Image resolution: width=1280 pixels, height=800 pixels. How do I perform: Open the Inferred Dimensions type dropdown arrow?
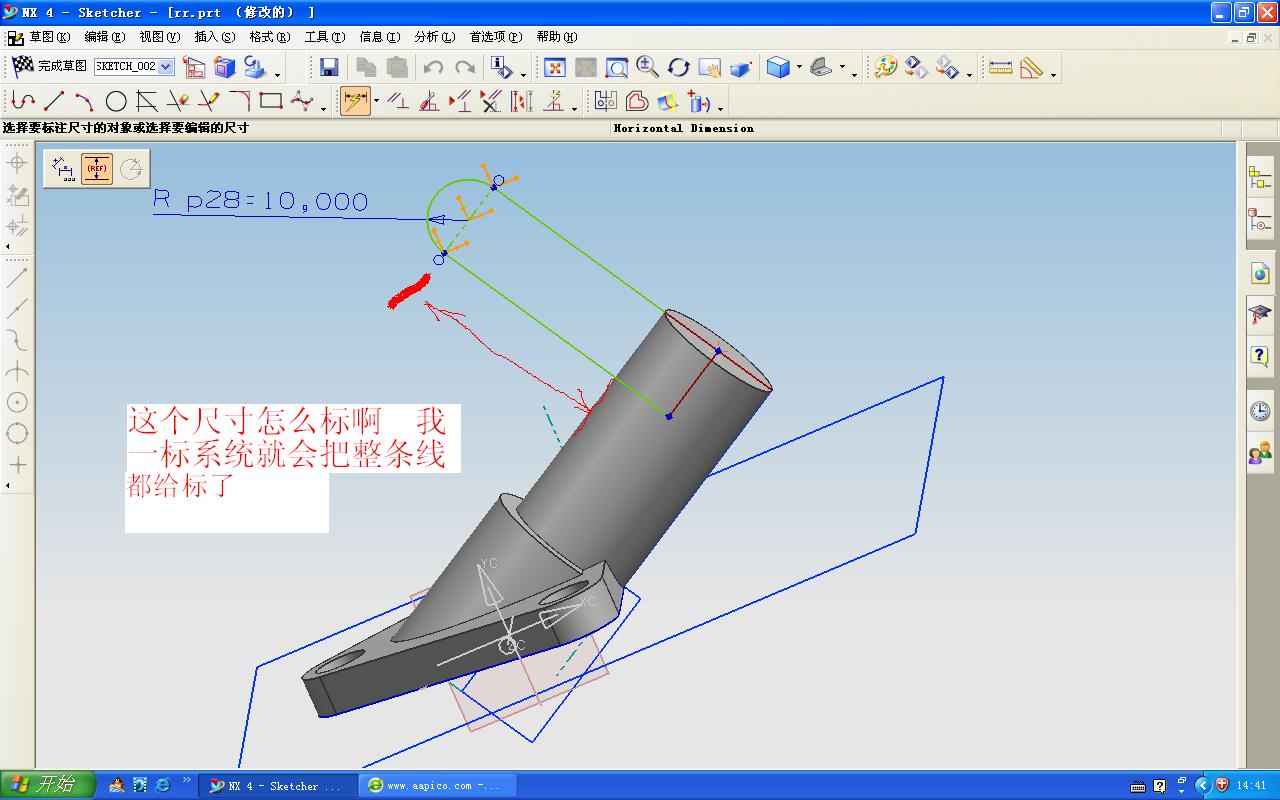point(376,101)
